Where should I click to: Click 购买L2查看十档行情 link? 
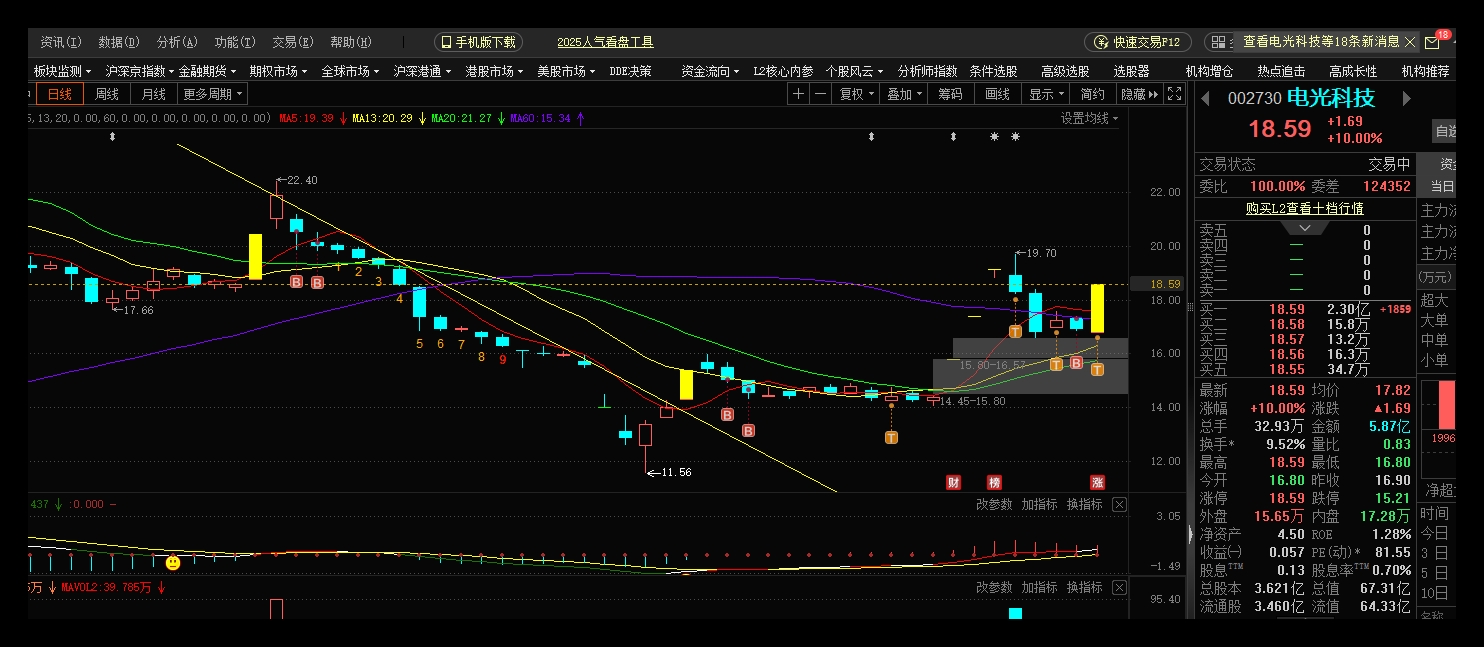(1304, 209)
